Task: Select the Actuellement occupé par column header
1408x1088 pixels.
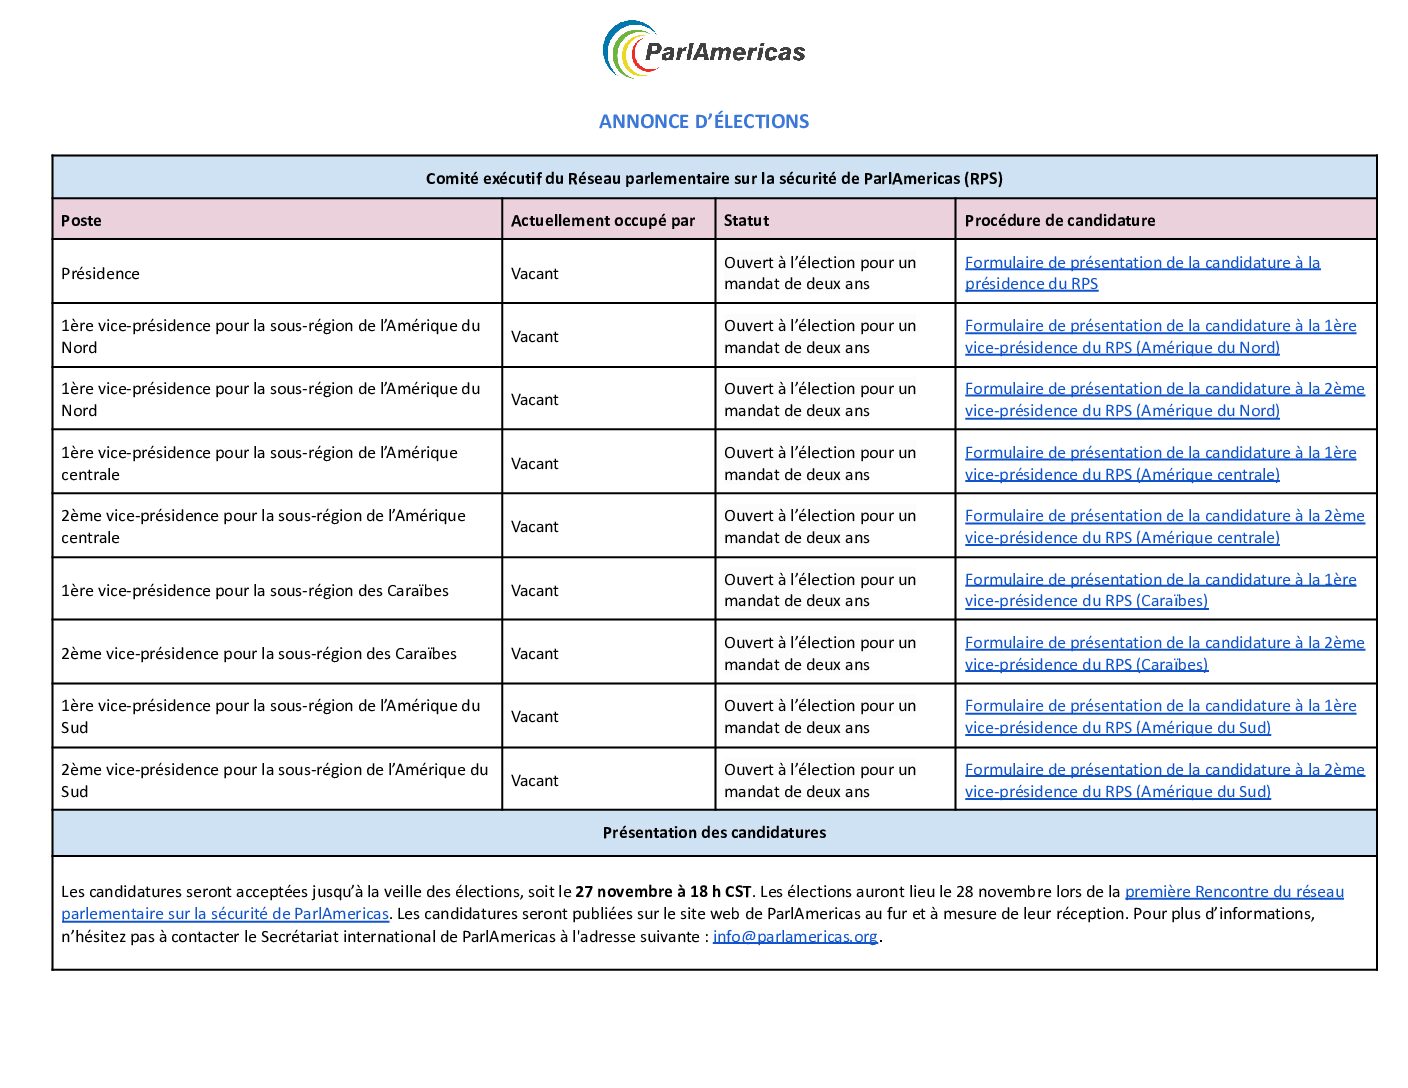Action: click(x=602, y=221)
